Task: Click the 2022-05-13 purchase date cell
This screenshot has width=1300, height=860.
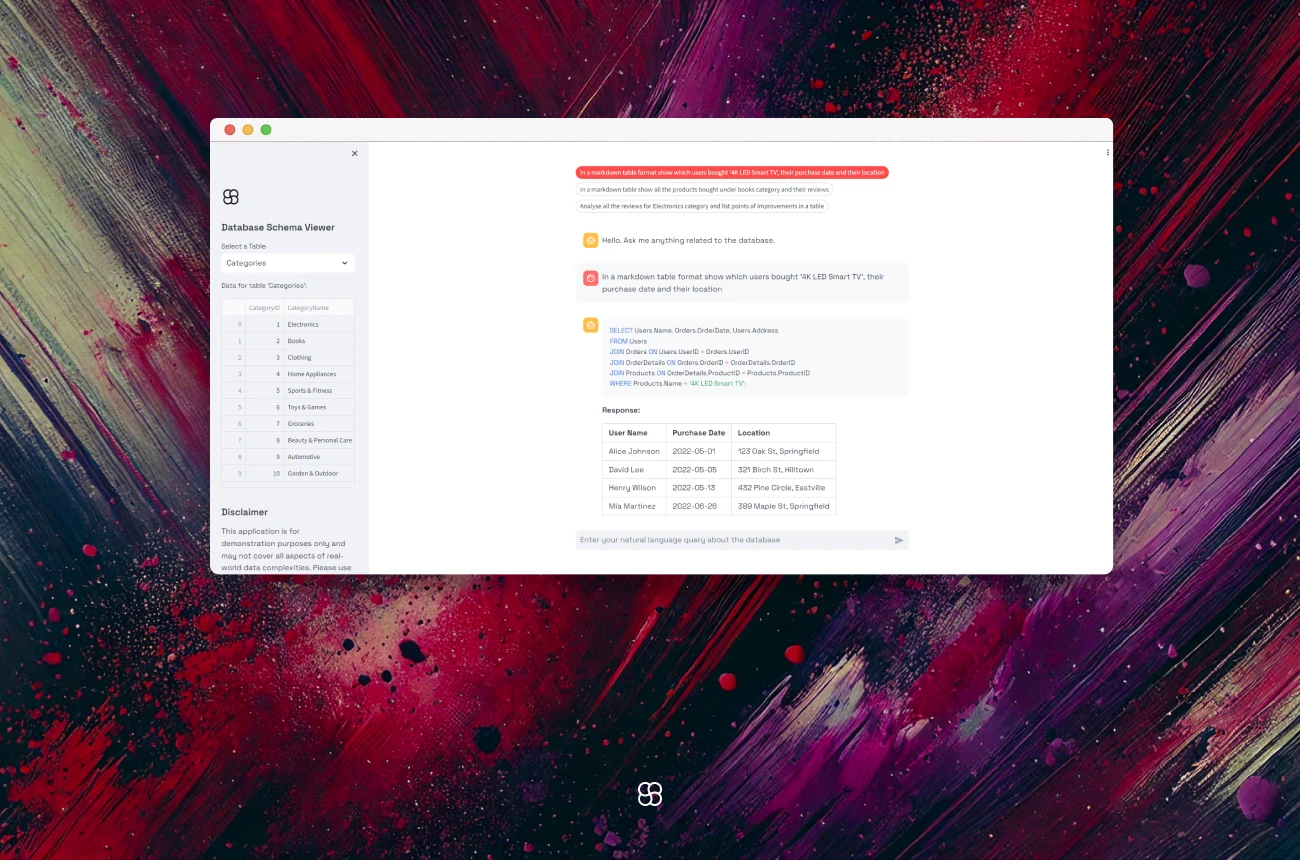Action: 699,487
